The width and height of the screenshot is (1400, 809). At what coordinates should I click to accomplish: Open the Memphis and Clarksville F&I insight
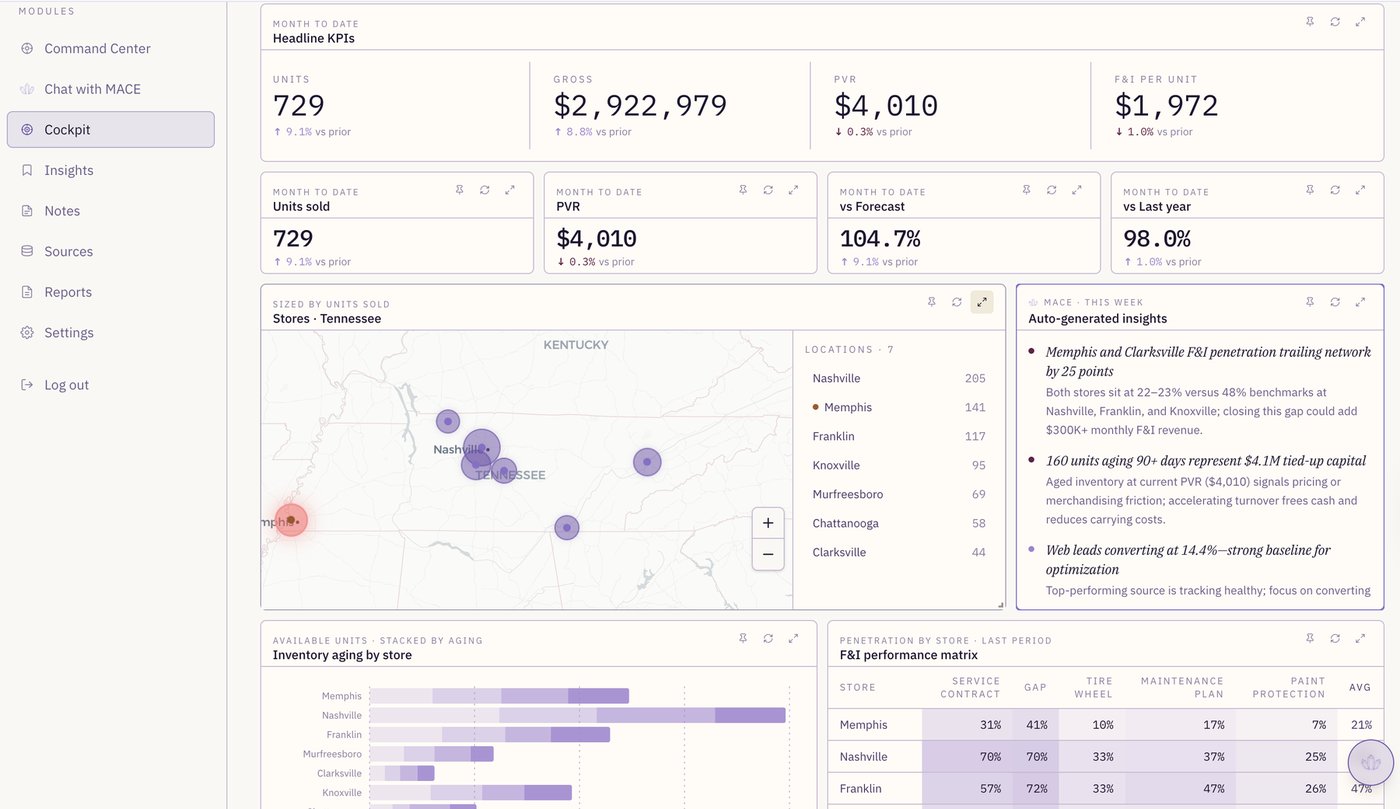(1200, 390)
